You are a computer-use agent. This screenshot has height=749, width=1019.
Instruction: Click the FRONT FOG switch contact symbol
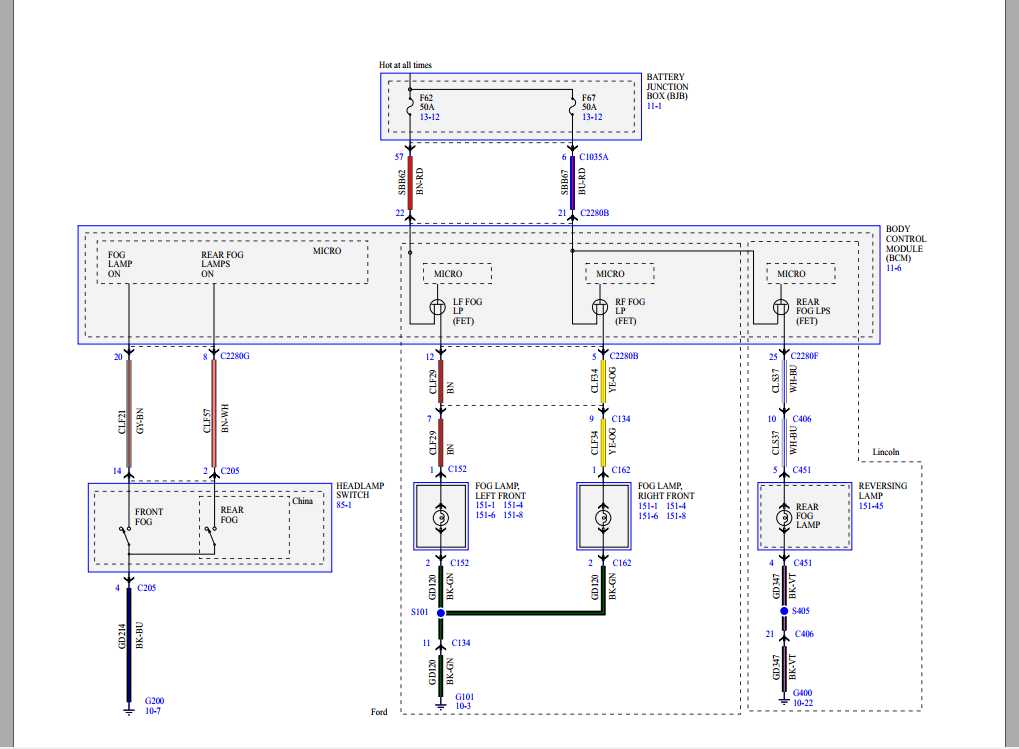[125, 537]
